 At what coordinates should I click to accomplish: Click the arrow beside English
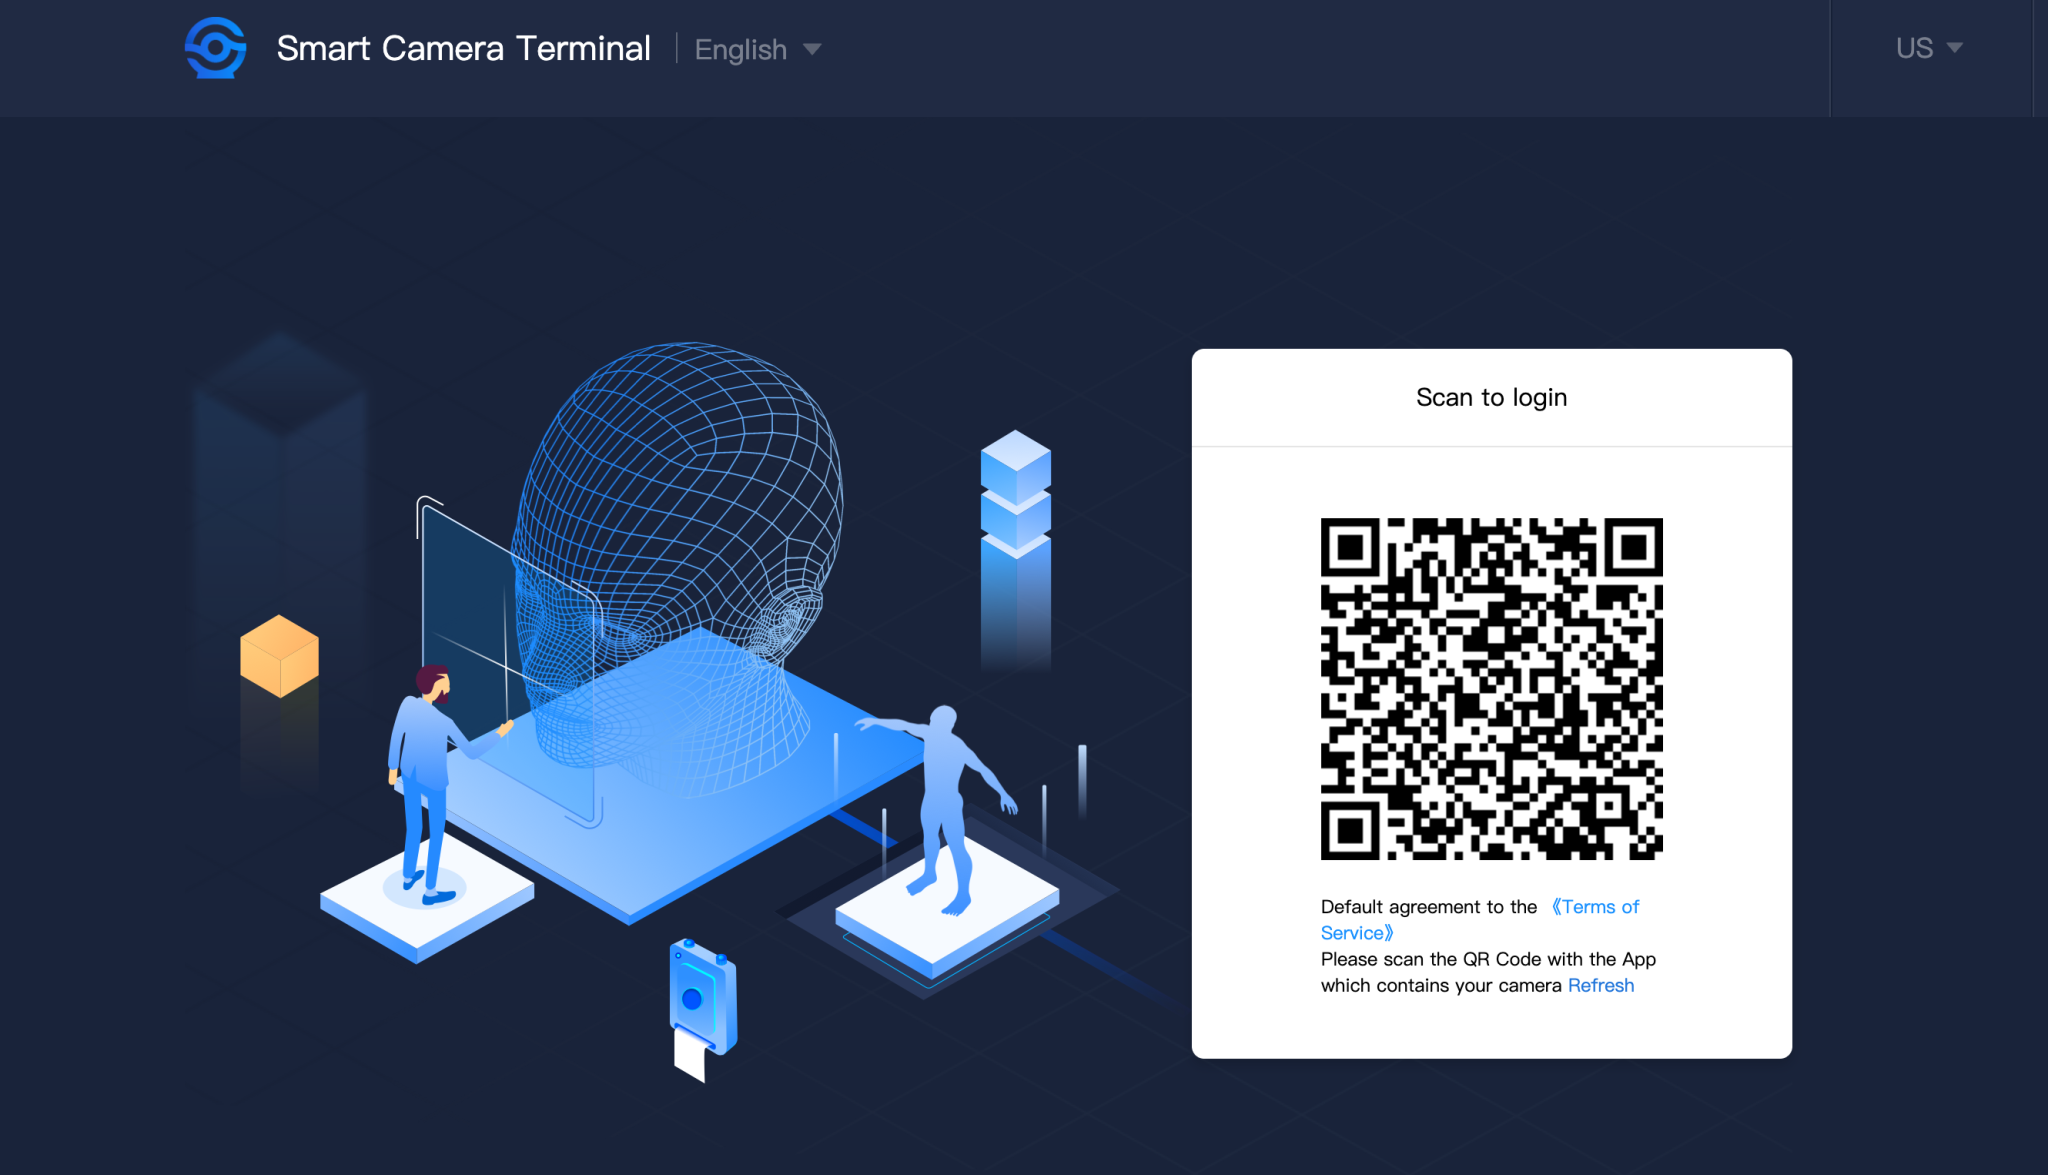click(812, 49)
